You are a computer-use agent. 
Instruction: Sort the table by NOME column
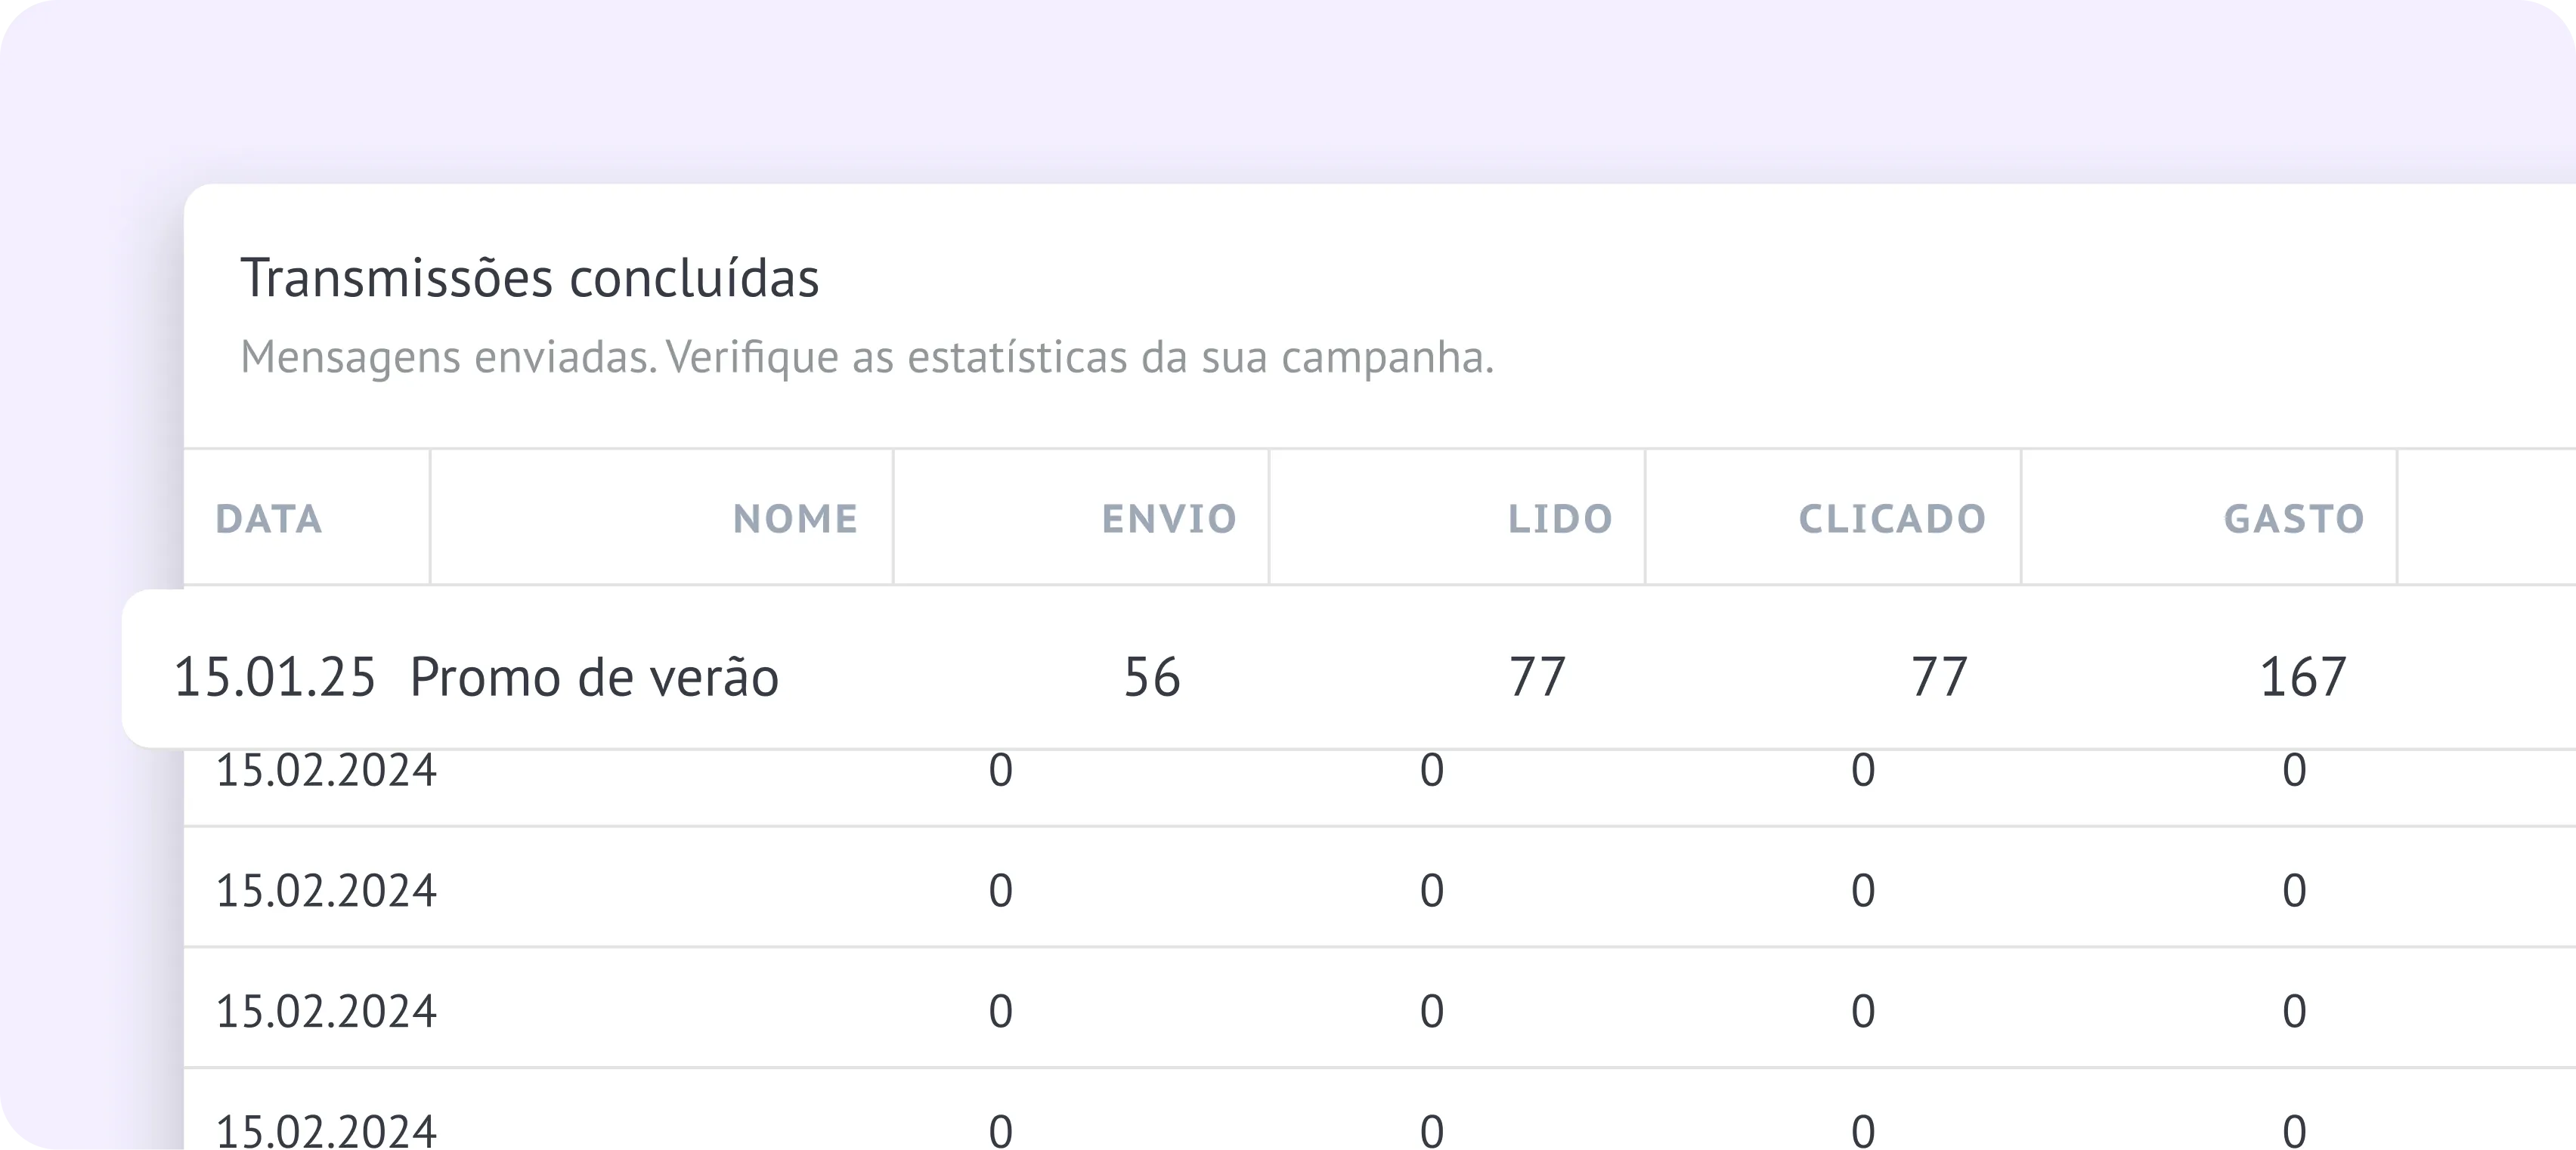(794, 518)
